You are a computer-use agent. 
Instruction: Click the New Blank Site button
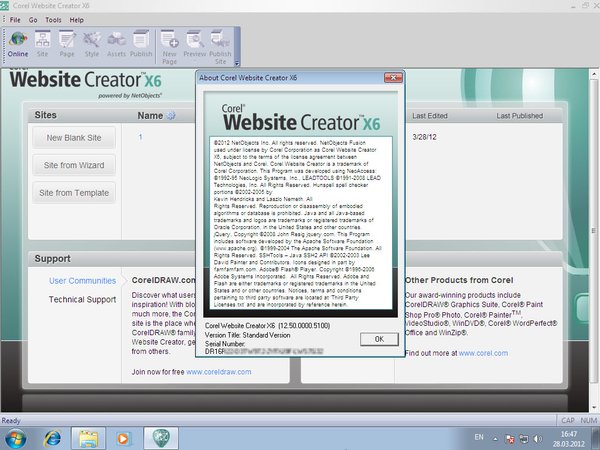75,137
